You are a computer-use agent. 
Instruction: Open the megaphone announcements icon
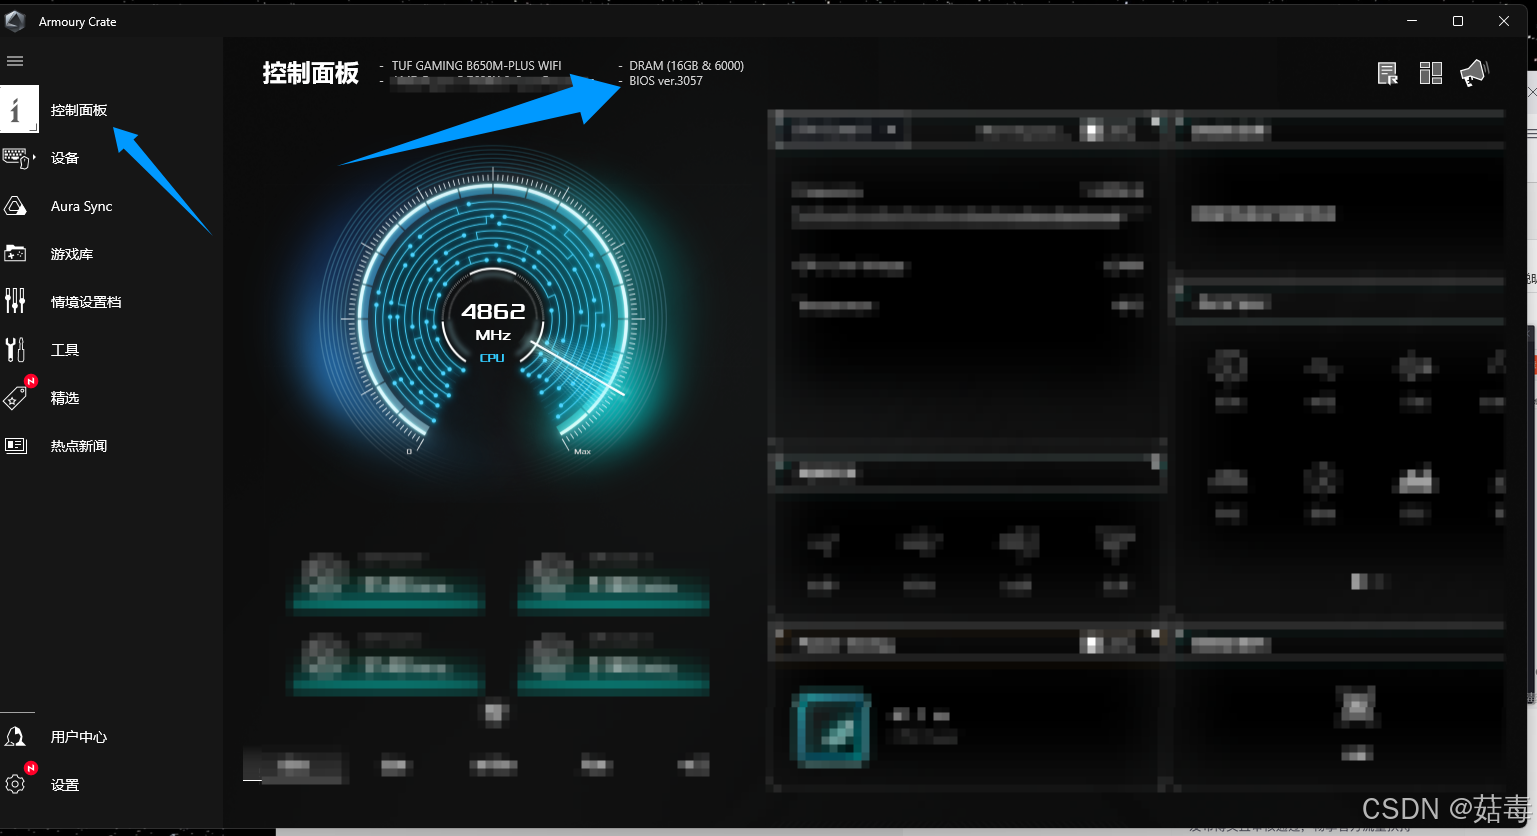(1474, 72)
